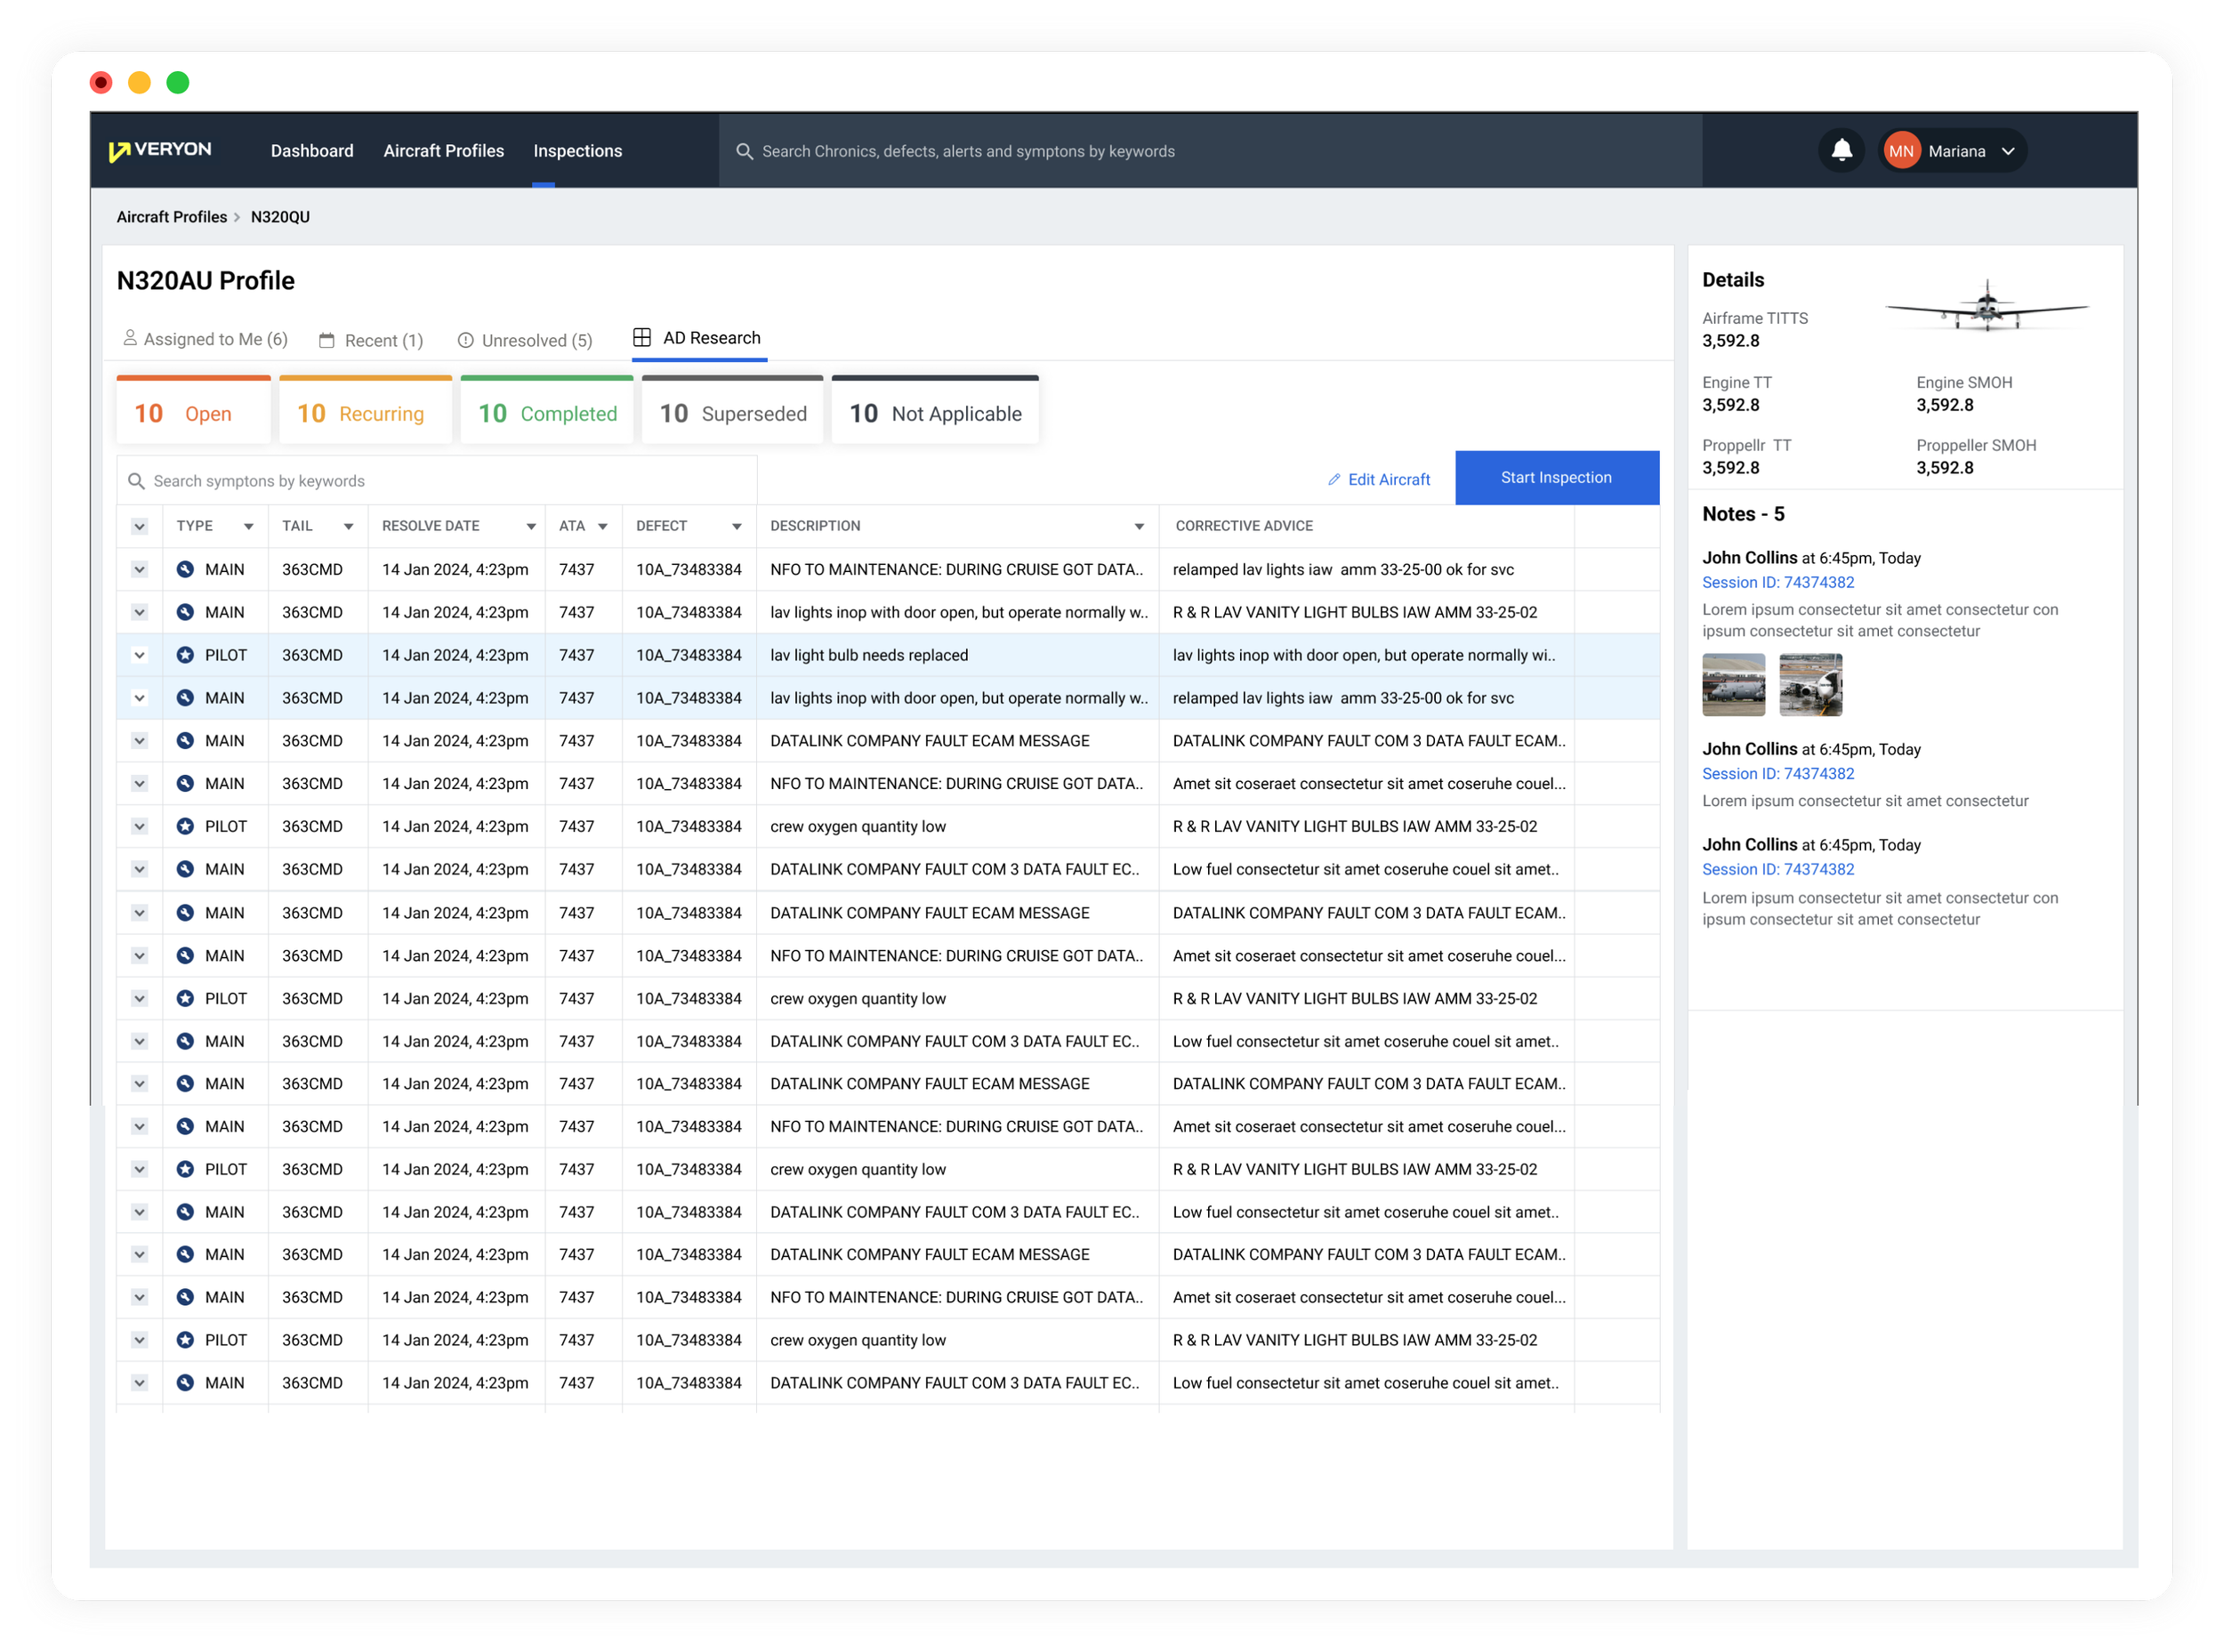Click the magnifier icon in top search bar
This screenshot has height=1652, width=2224.
coord(744,152)
